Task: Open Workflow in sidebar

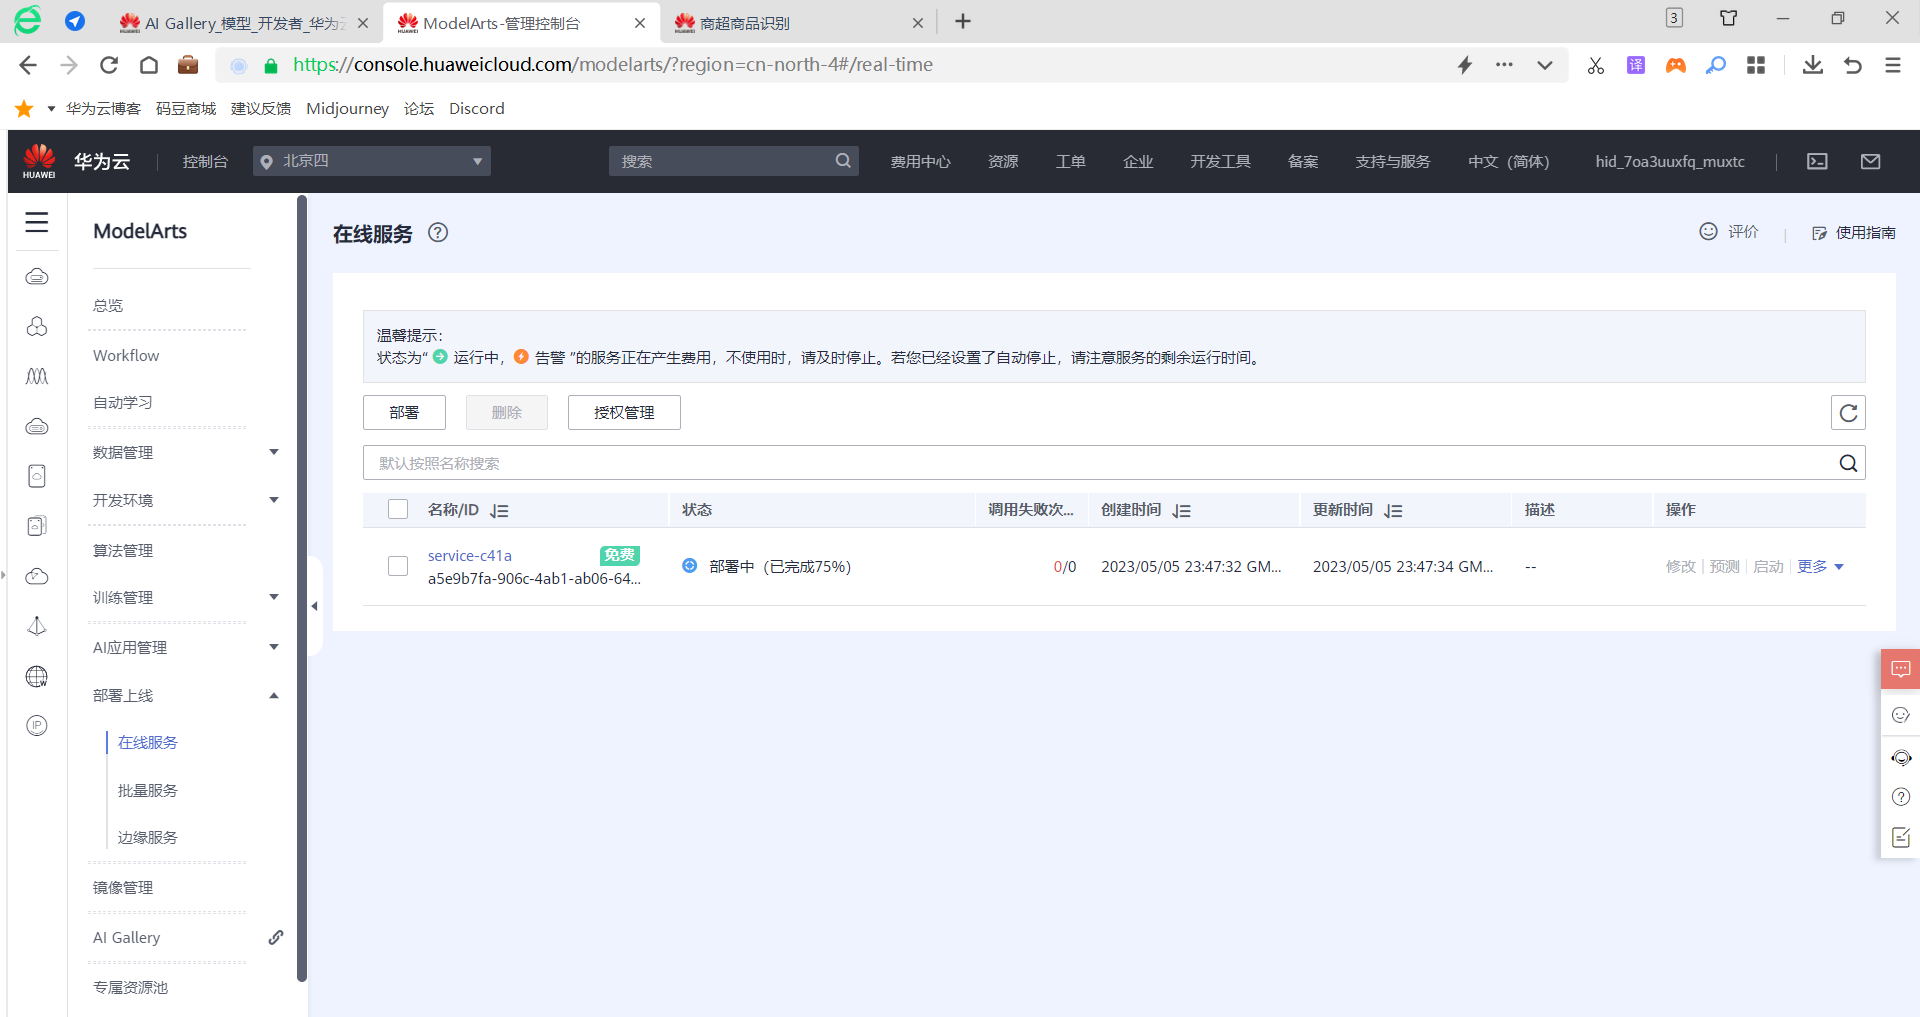Action: click(x=126, y=355)
